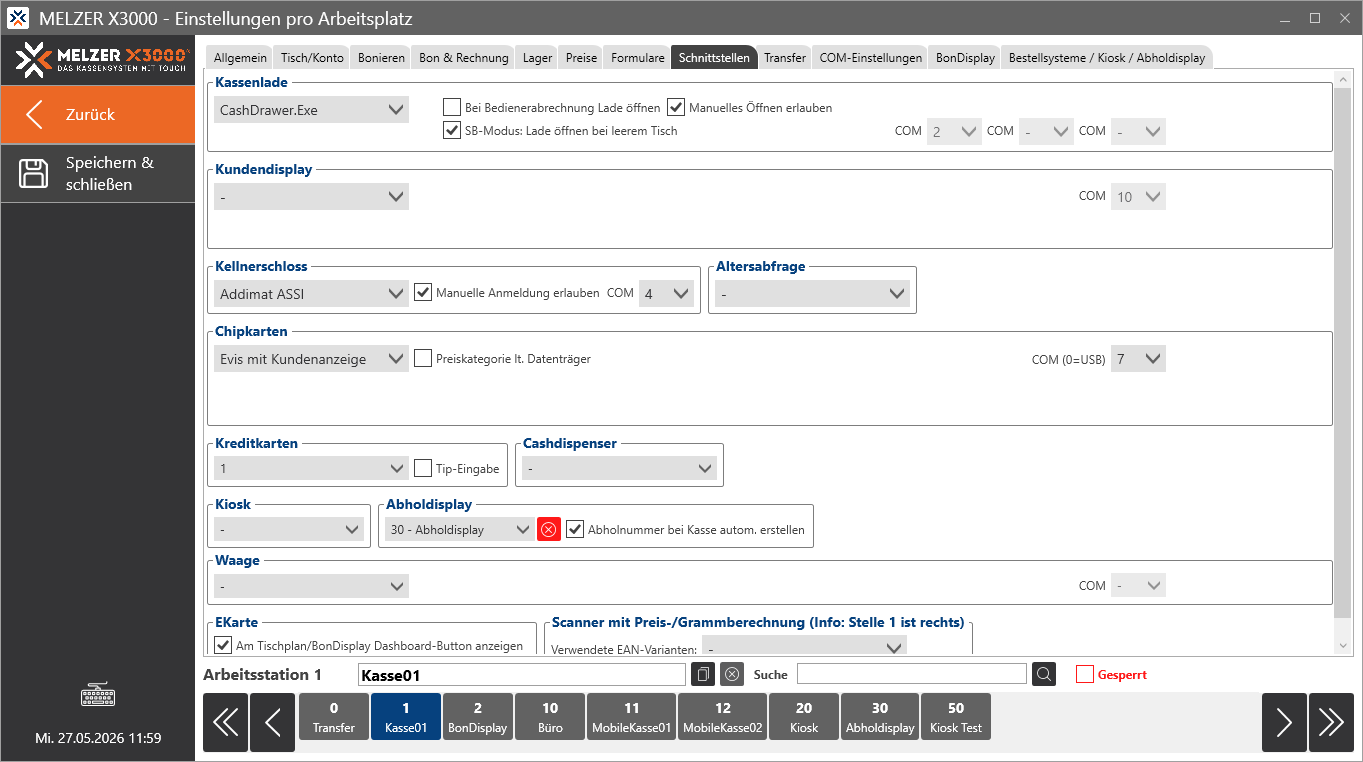Select workstation 30 Abholdisplay

880,717
